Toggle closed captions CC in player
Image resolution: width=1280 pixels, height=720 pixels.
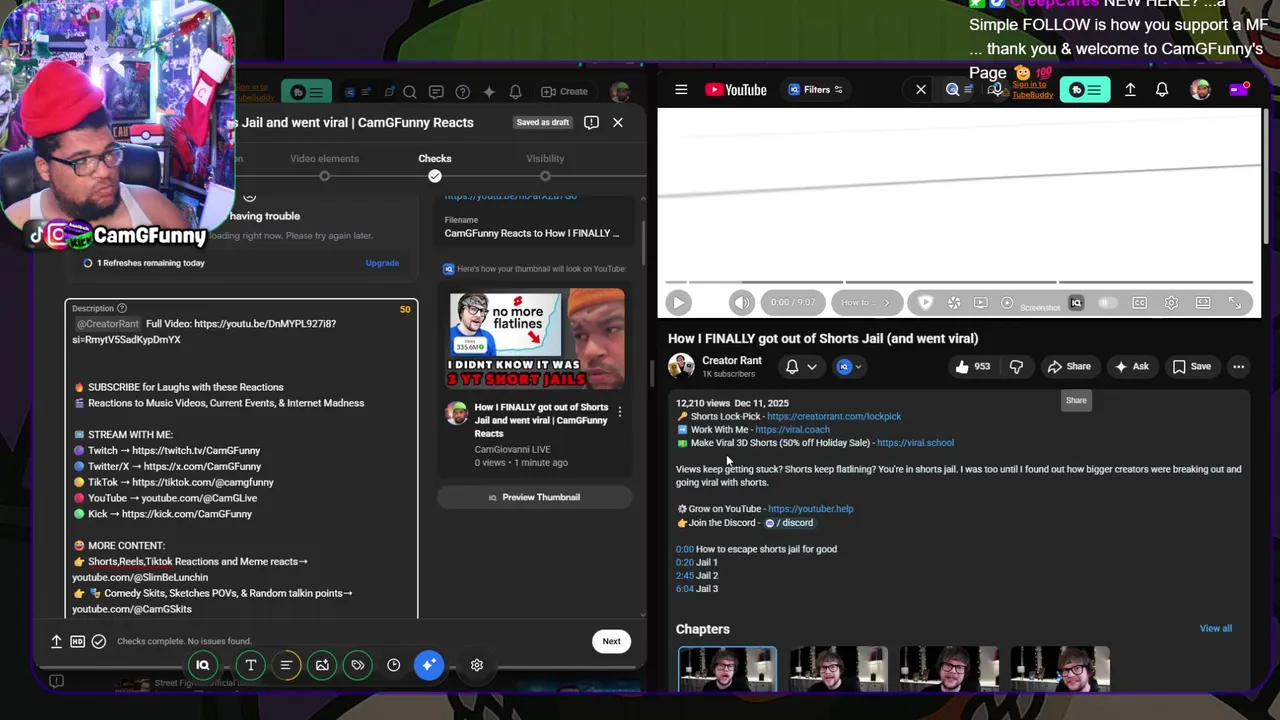(x=1139, y=303)
